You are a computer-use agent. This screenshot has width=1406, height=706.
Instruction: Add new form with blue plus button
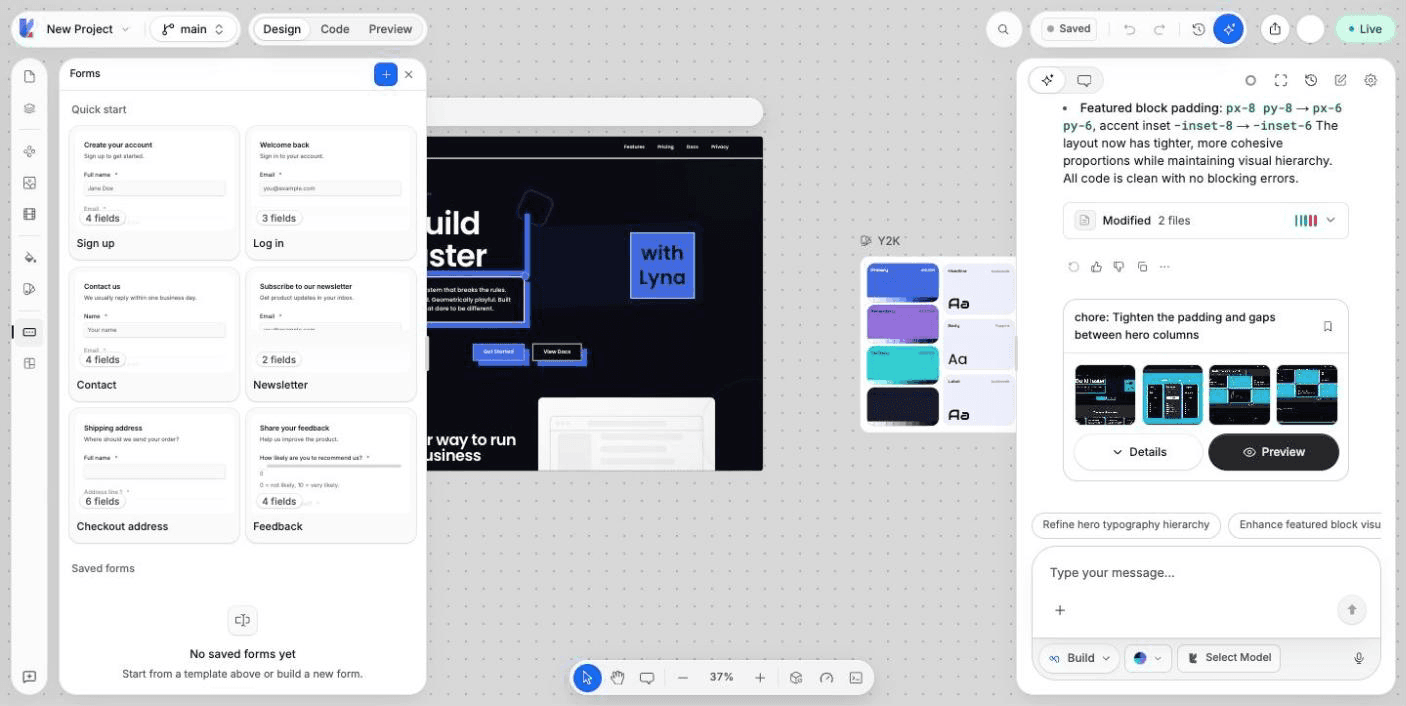[385, 74]
